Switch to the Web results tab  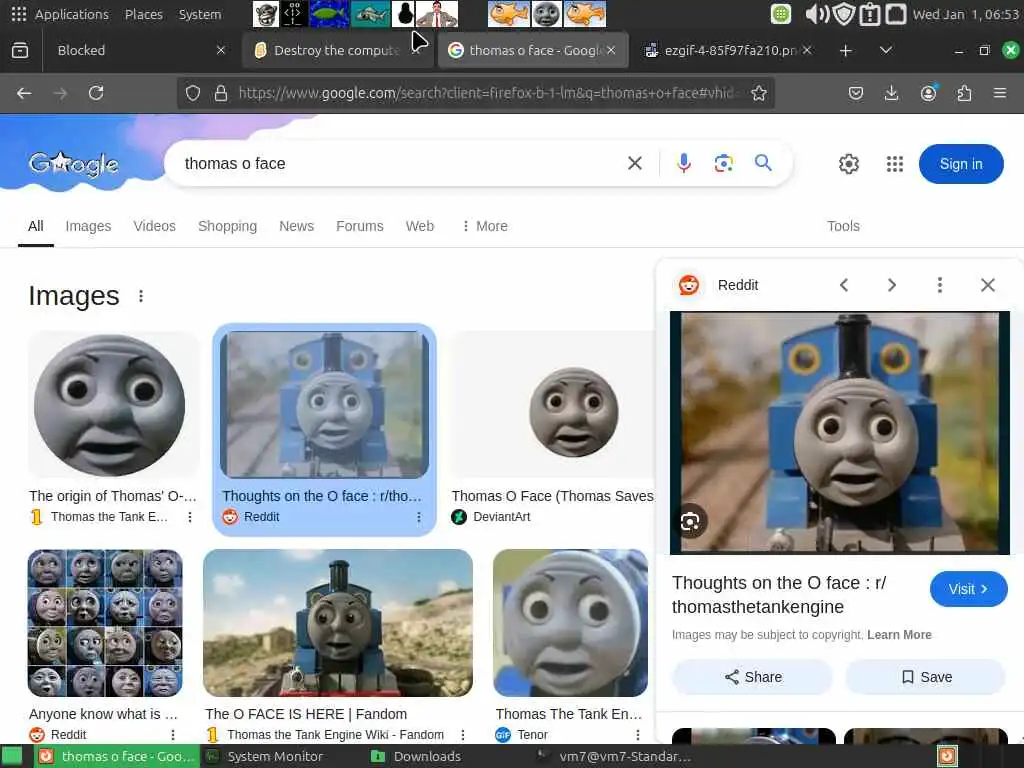[420, 226]
